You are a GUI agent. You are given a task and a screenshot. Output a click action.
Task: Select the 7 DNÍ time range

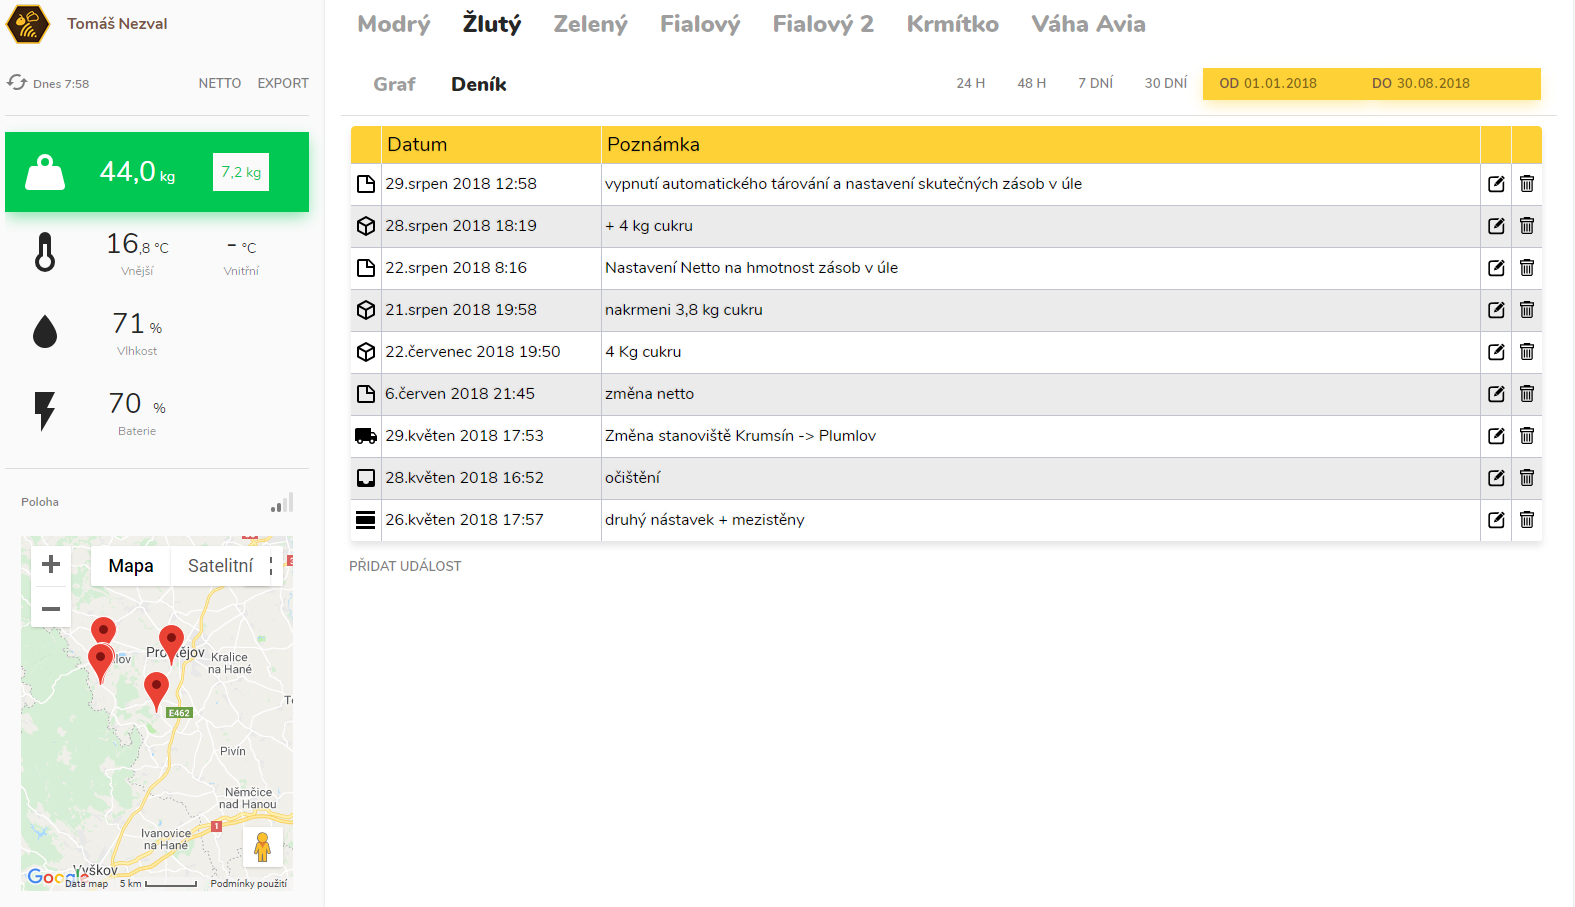(x=1095, y=83)
